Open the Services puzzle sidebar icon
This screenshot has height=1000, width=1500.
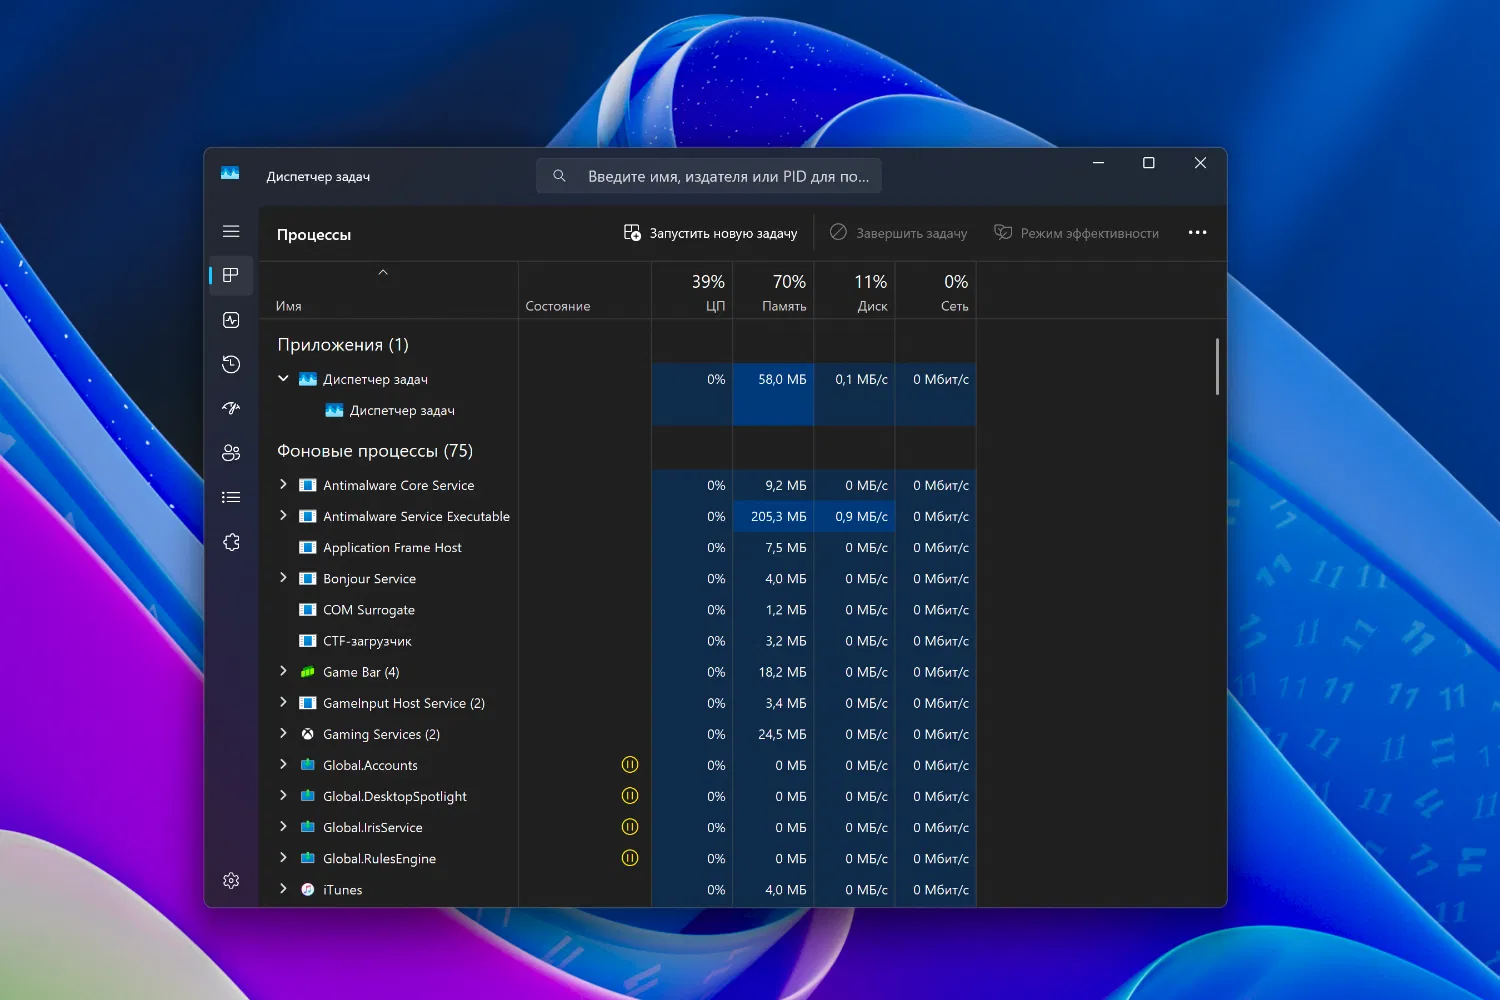pyautogui.click(x=231, y=542)
